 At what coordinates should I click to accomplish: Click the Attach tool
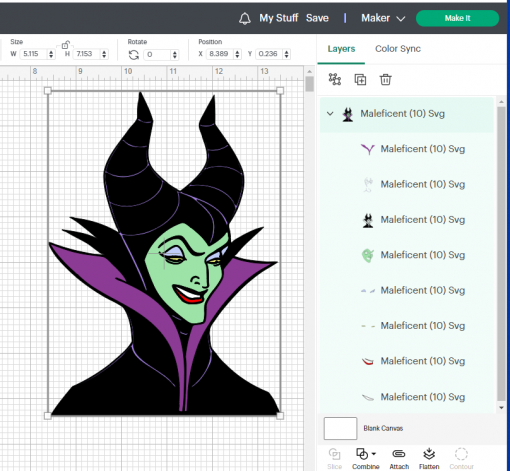[399, 459]
